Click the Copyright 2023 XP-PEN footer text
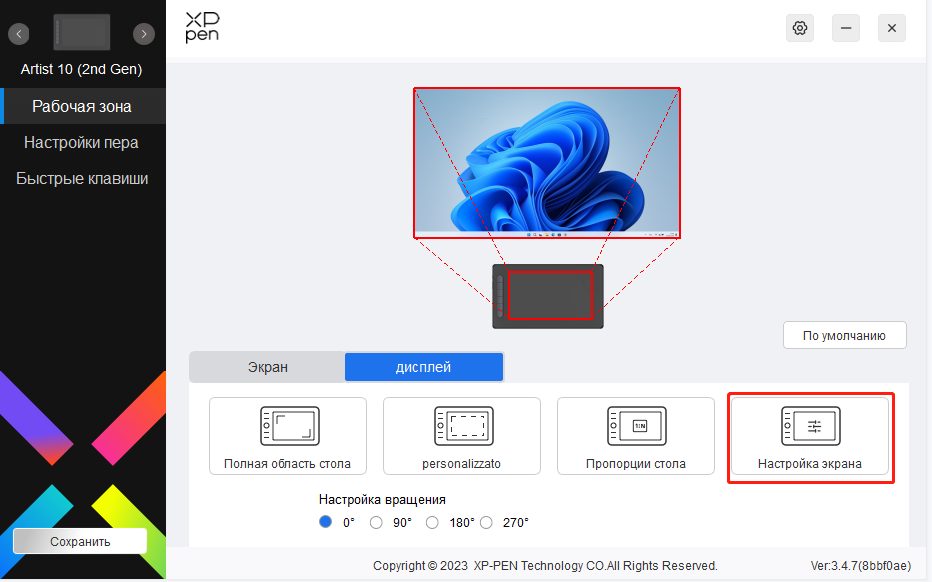Image resolution: width=932 pixels, height=582 pixels. (x=545, y=565)
